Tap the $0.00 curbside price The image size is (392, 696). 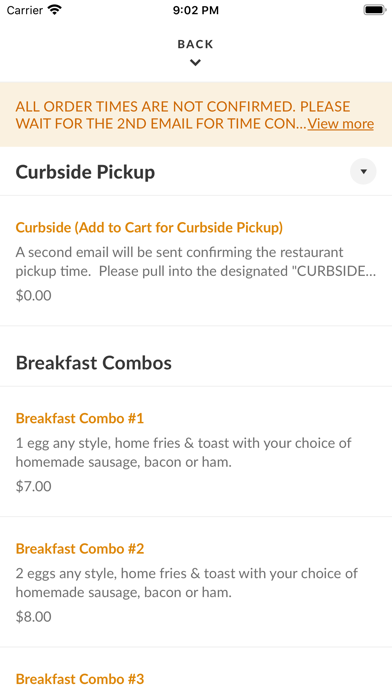[33, 295]
